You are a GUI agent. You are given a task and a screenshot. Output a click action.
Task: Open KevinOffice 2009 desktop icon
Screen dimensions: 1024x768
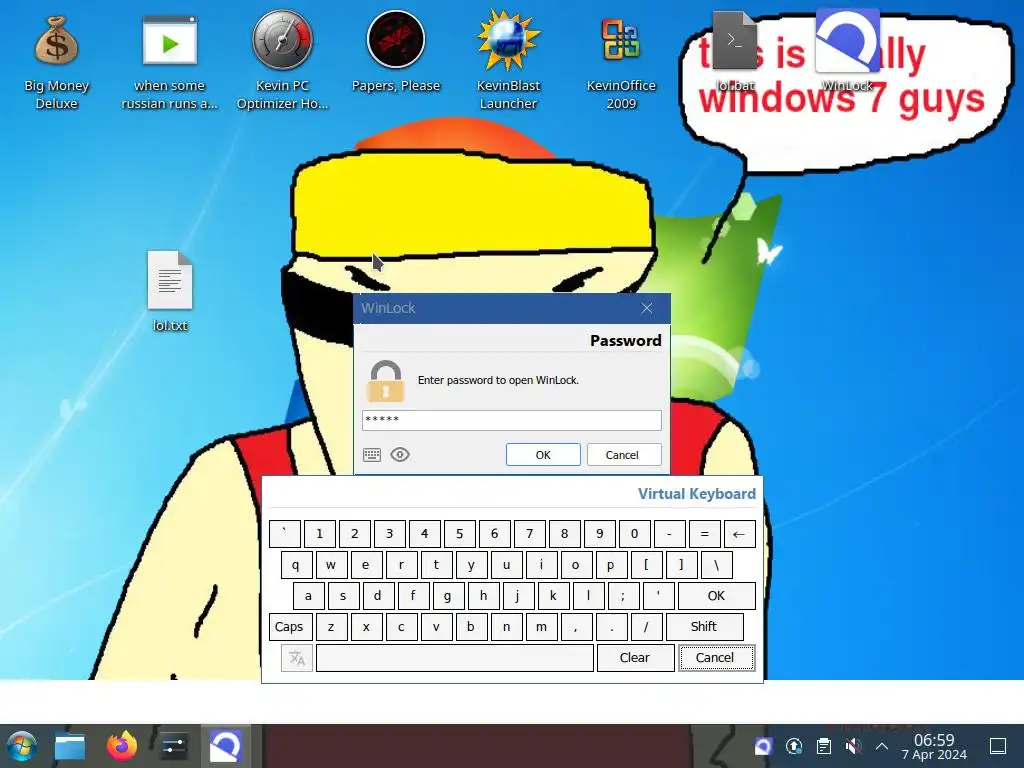(x=621, y=62)
